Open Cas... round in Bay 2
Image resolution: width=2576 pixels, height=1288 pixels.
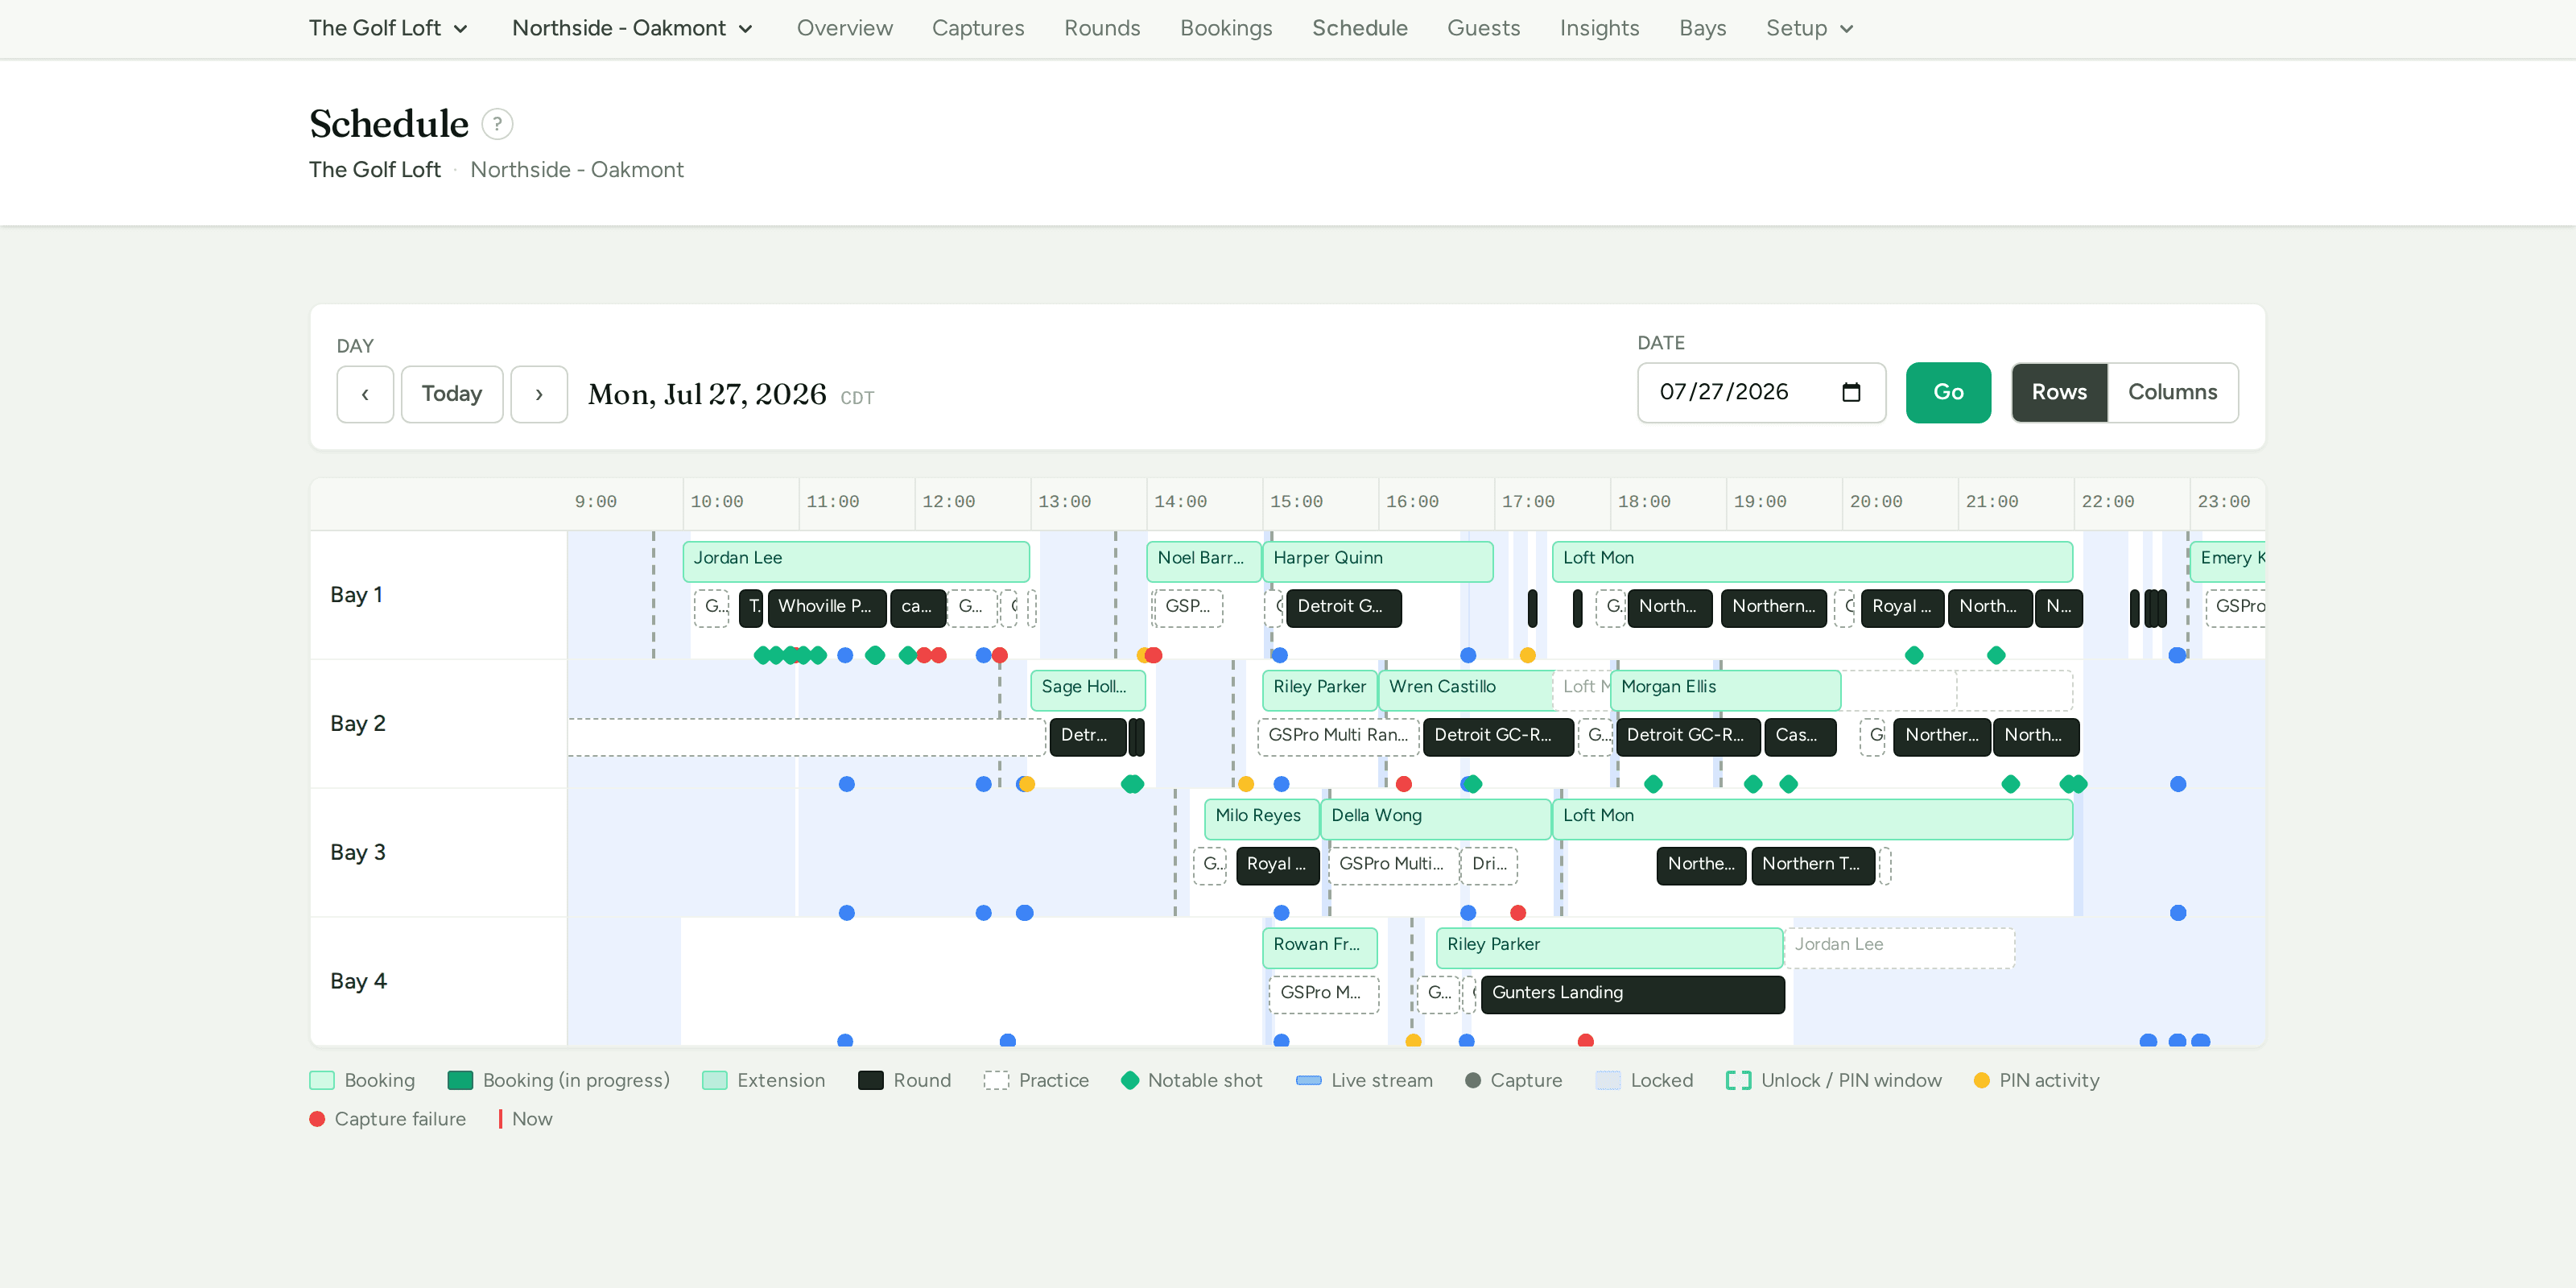coord(1800,737)
